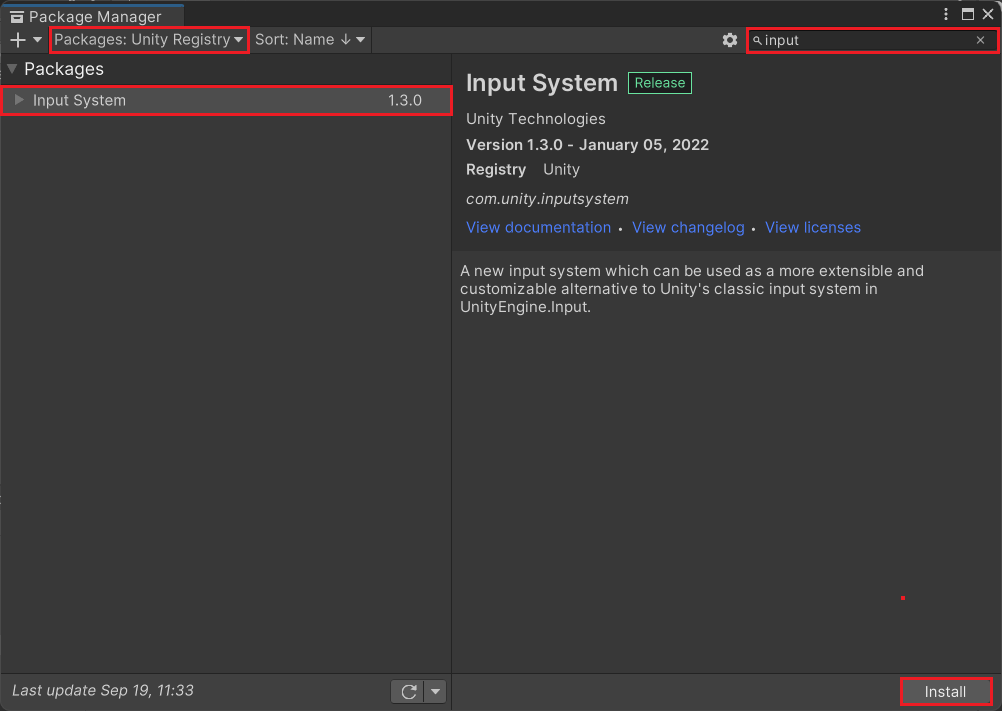Viewport: 1002px width, 711px height.
Task: Open the gear settings menu
Action: (x=730, y=40)
